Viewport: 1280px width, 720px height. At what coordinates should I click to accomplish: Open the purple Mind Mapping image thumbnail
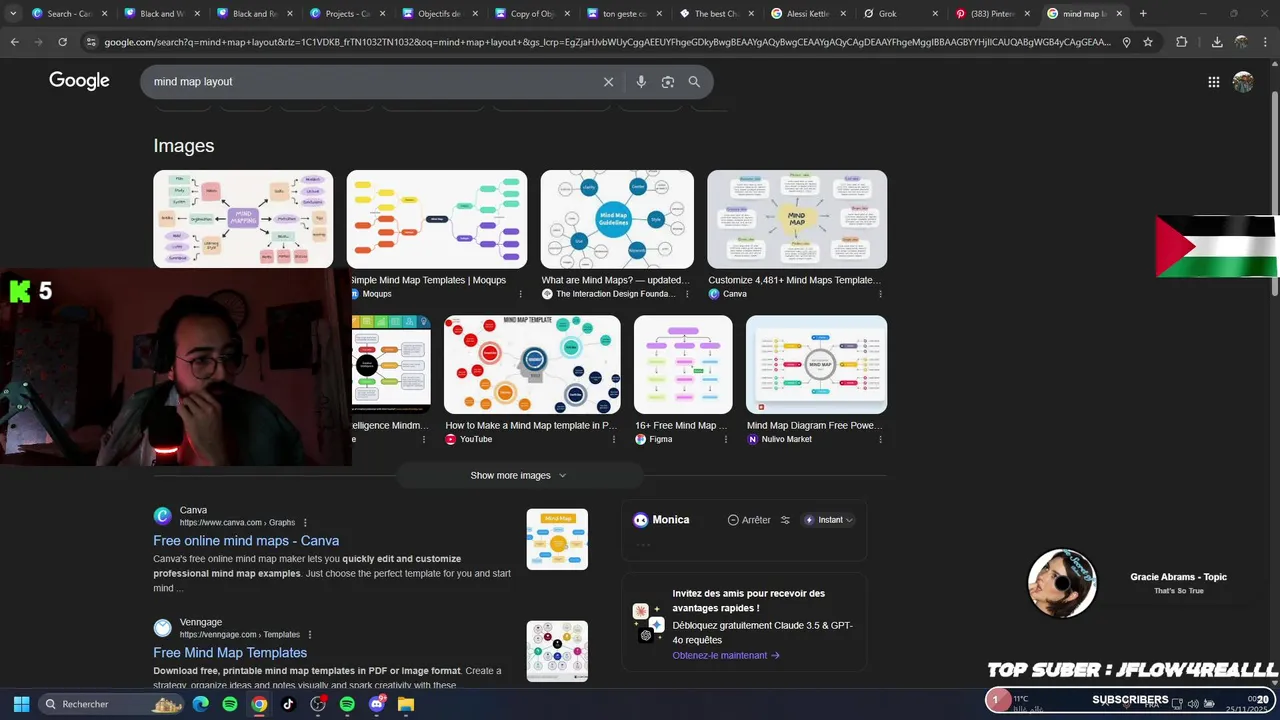point(243,219)
